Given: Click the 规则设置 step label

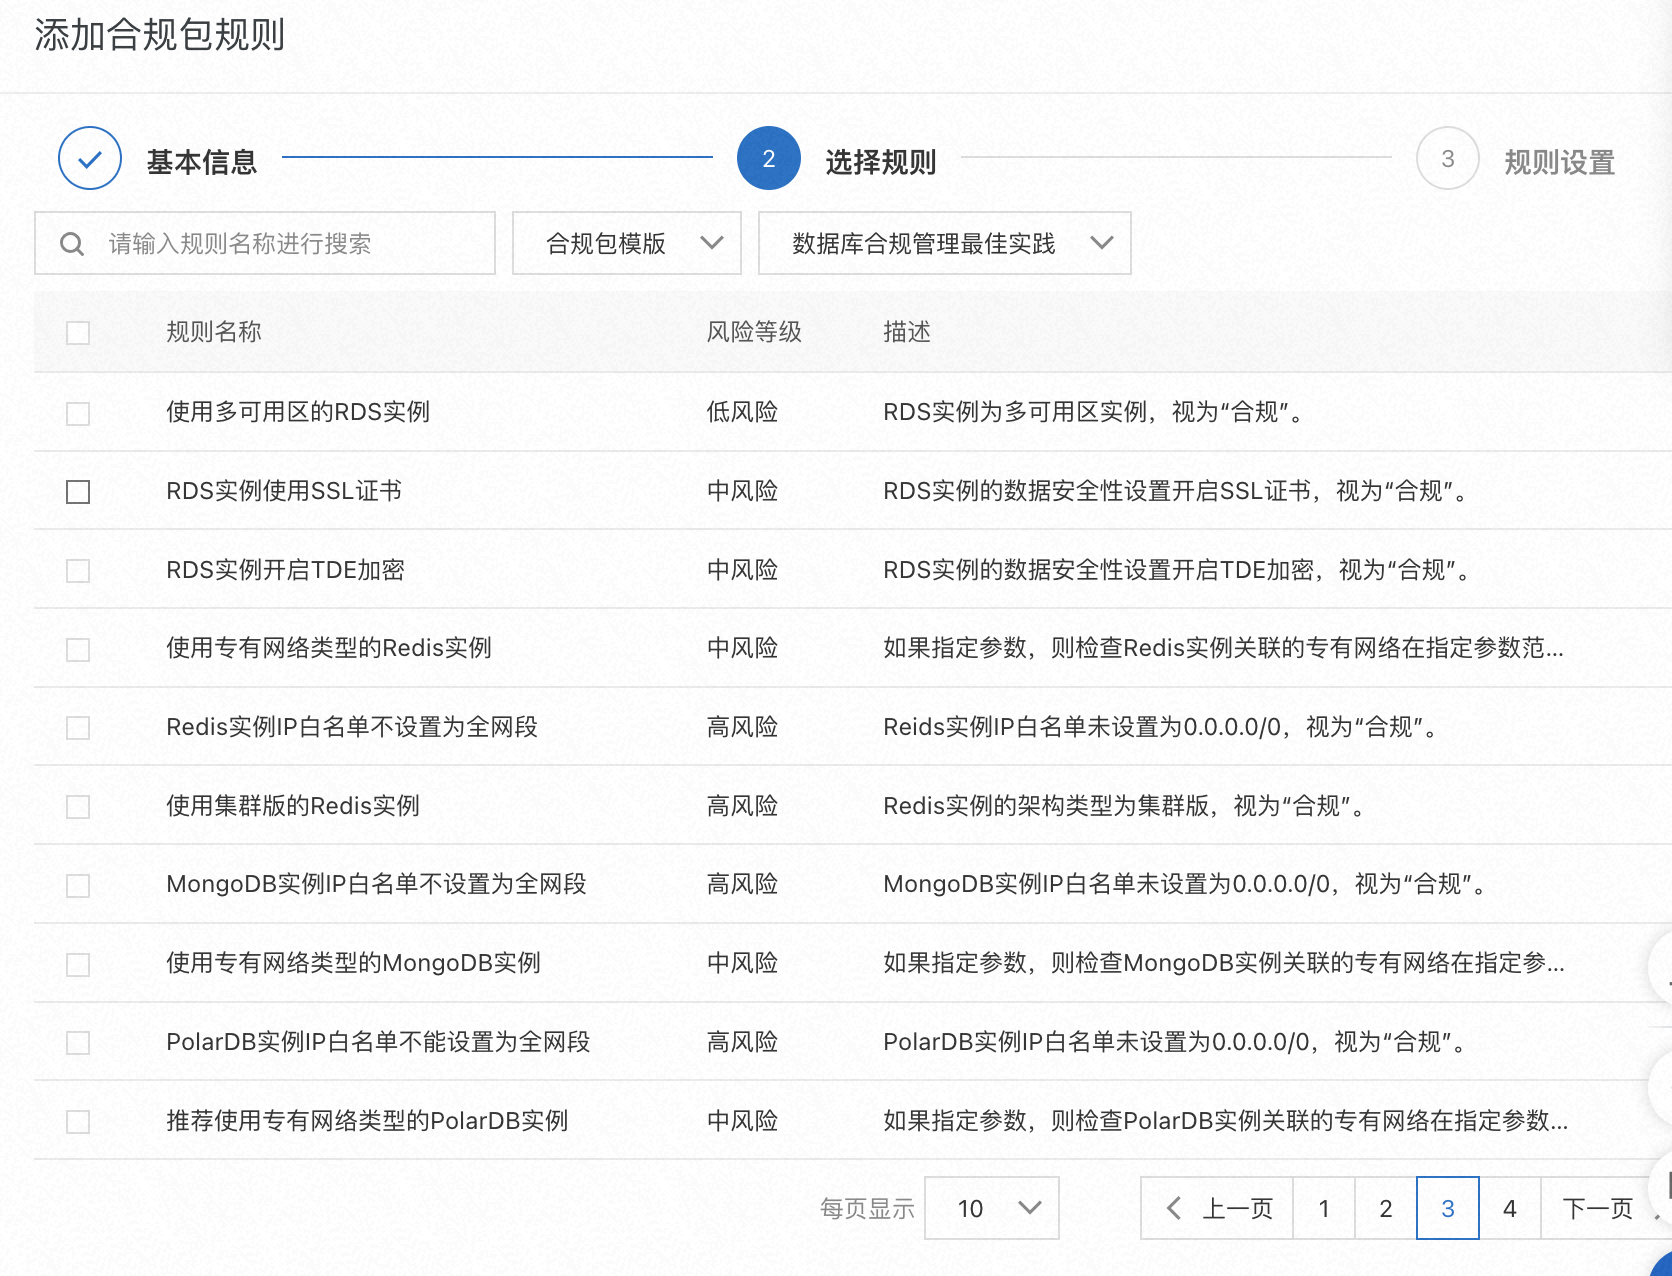Looking at the screenshot, I should (x=1560, y=162).
